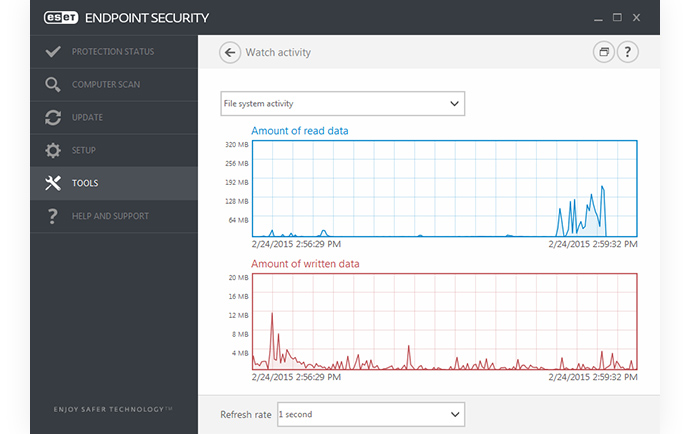Click the 320 MB axis label
Screen dimensions: 690x434
coord(237,144)
